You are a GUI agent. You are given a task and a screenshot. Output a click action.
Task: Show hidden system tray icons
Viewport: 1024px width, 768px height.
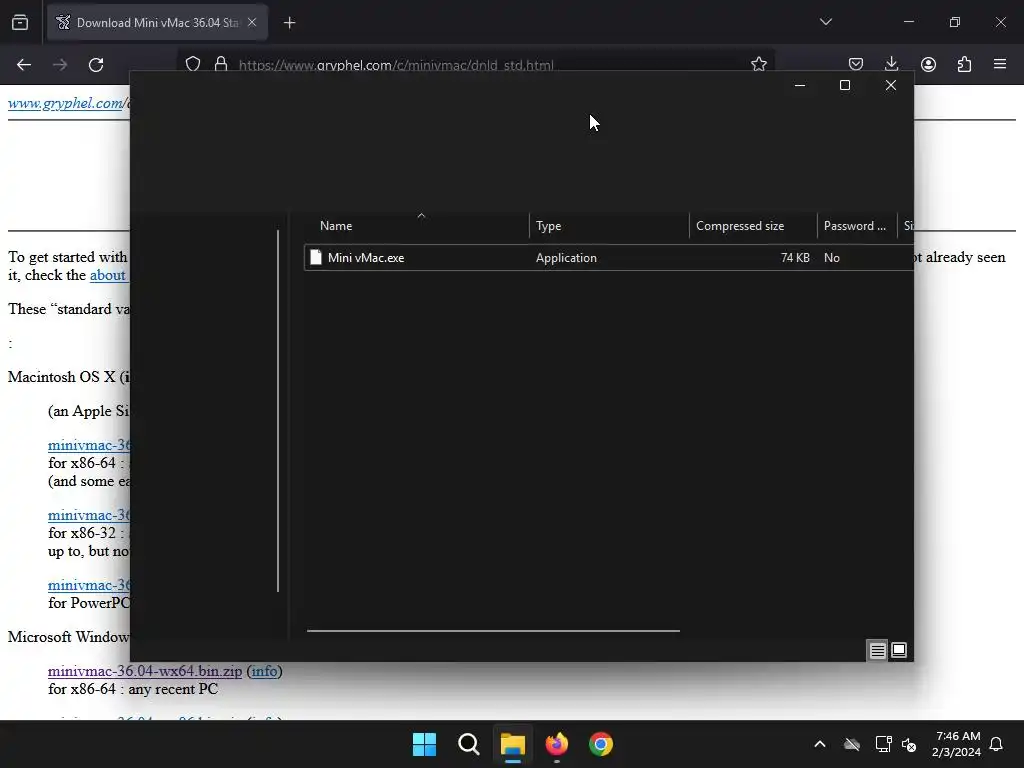pyautogui.click(x=820, y=744)
